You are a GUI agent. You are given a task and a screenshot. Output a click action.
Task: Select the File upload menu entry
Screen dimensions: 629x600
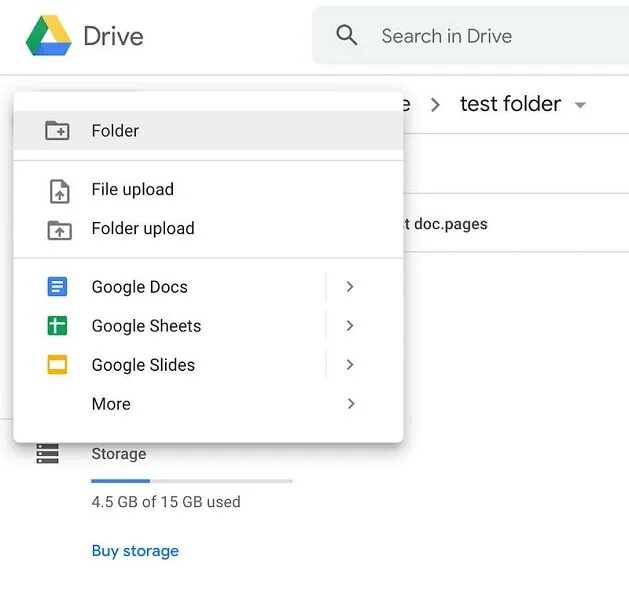coord(208,190)
